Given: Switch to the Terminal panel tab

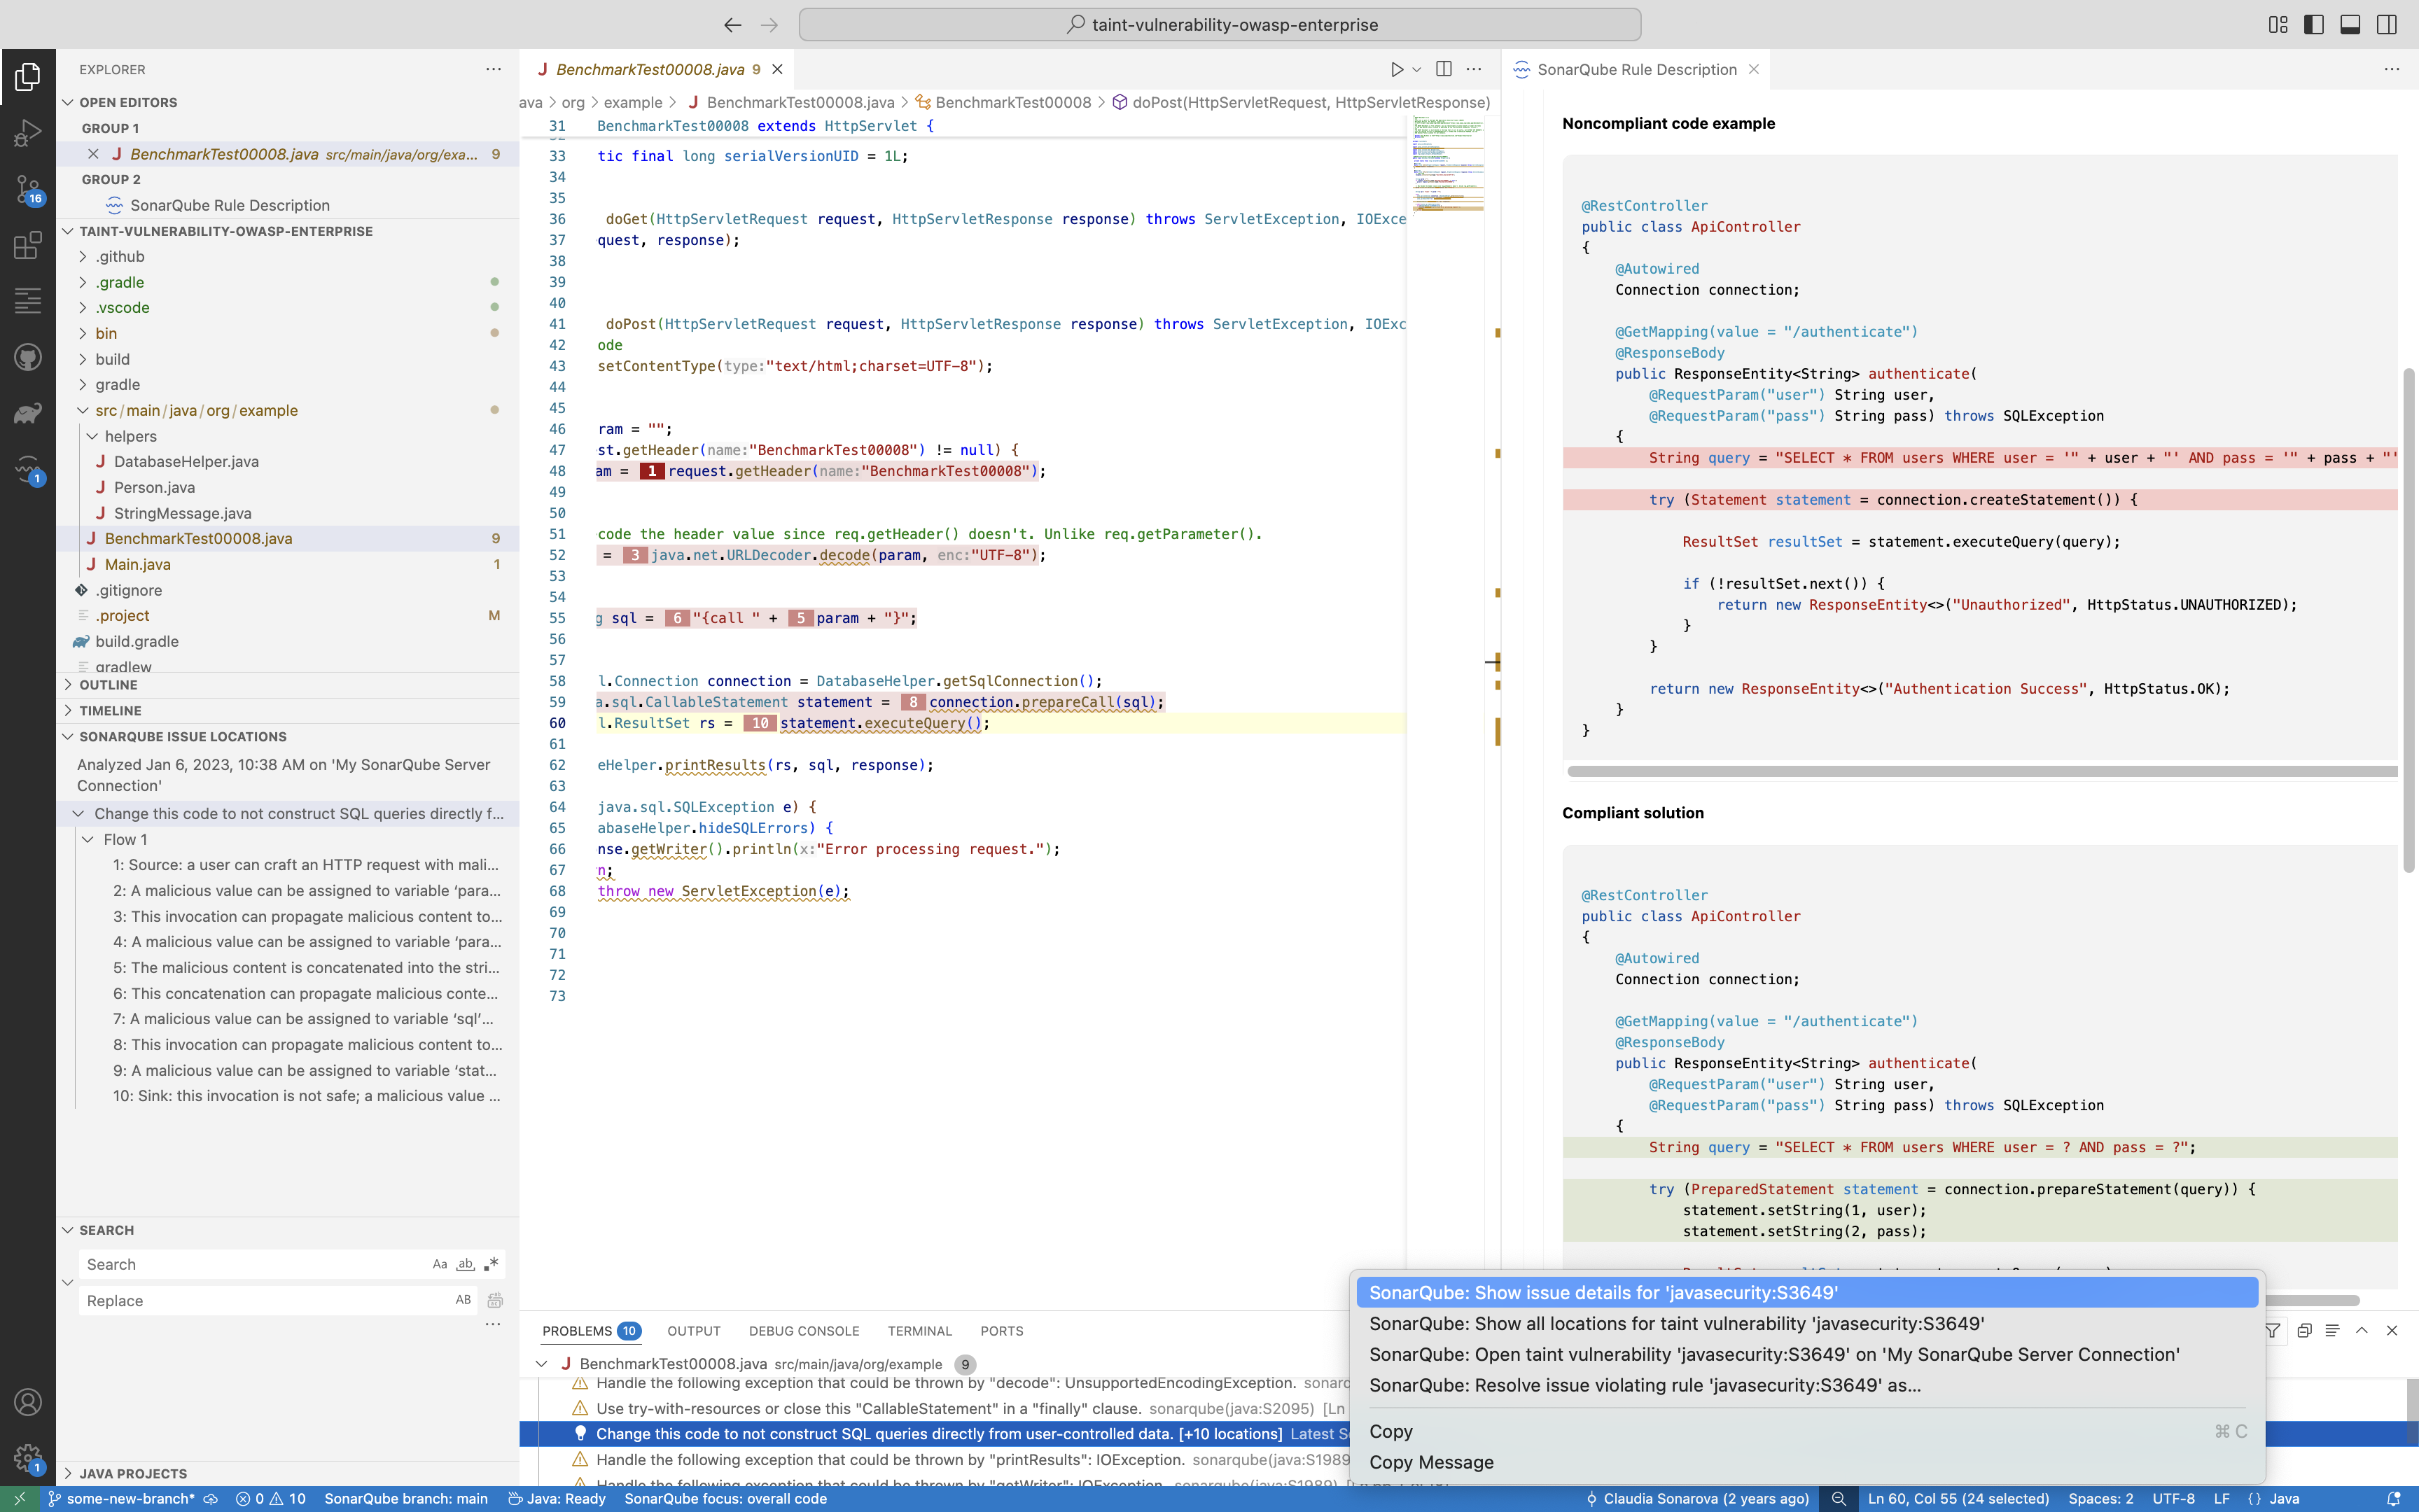Looking at the screenshot, I should click(919, 1330).
